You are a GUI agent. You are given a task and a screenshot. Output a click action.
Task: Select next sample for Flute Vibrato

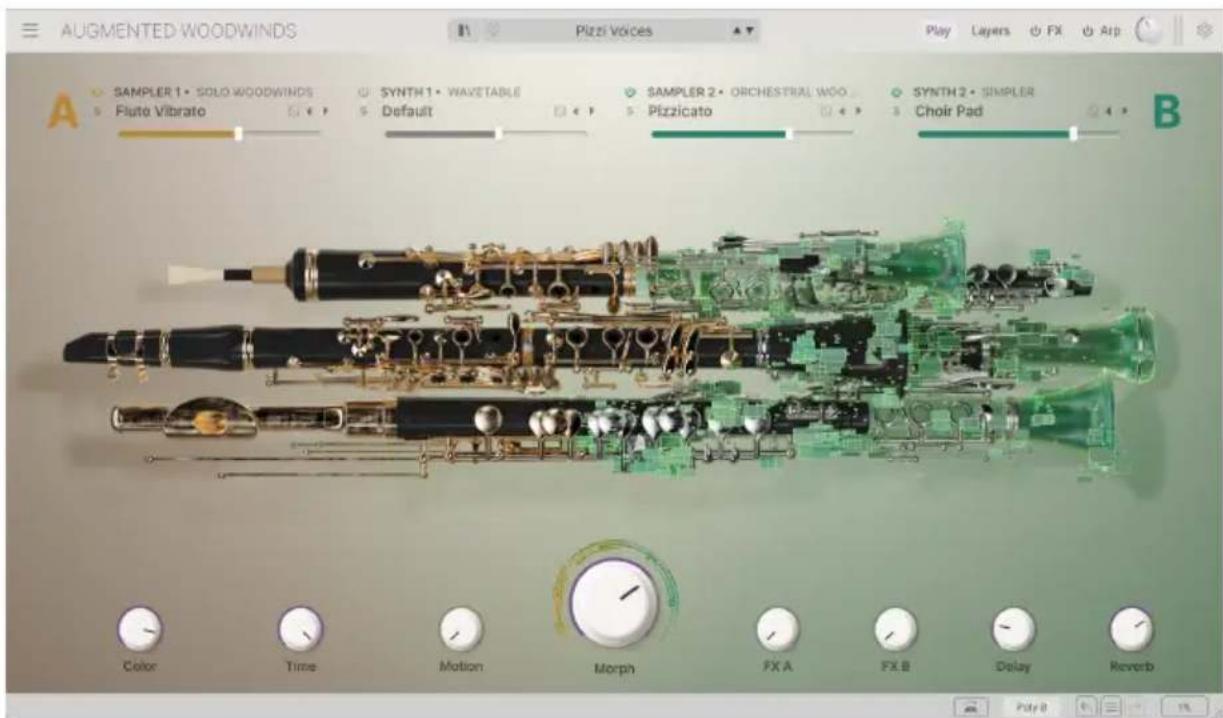pos(324,111)
